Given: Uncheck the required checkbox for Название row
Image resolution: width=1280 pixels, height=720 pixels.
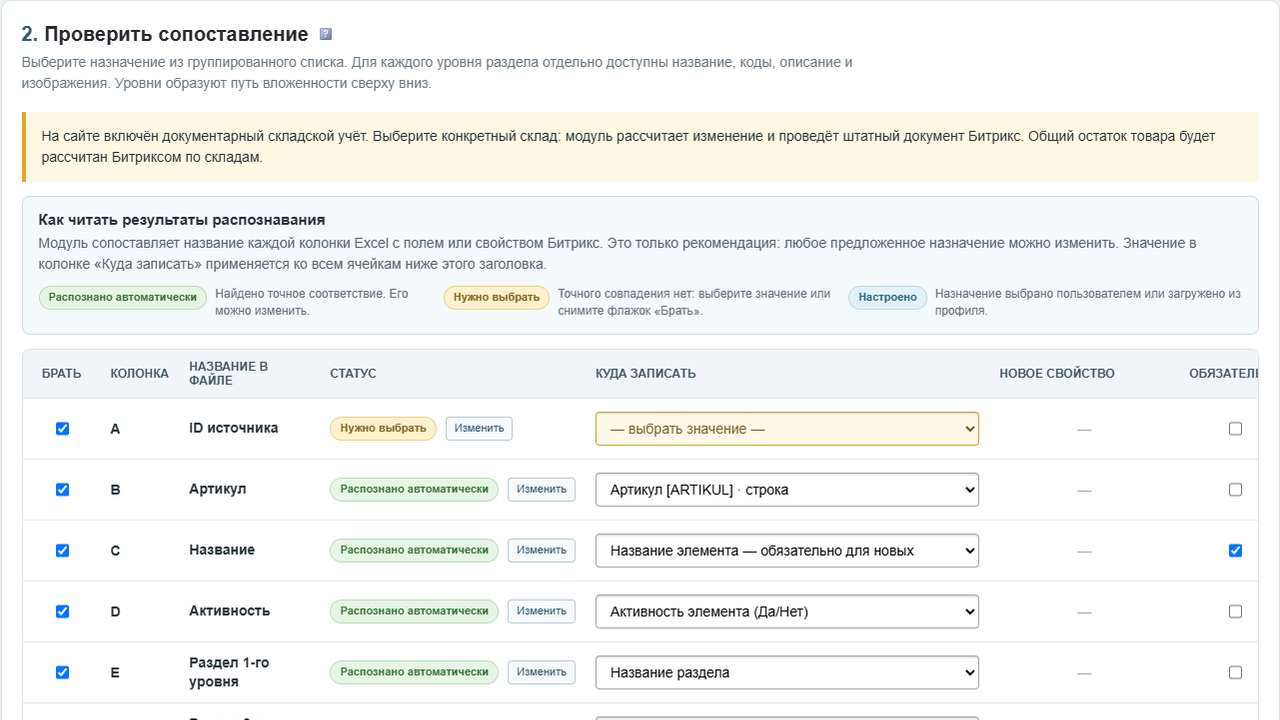Looking at the screenshot, I should 1235,550.
